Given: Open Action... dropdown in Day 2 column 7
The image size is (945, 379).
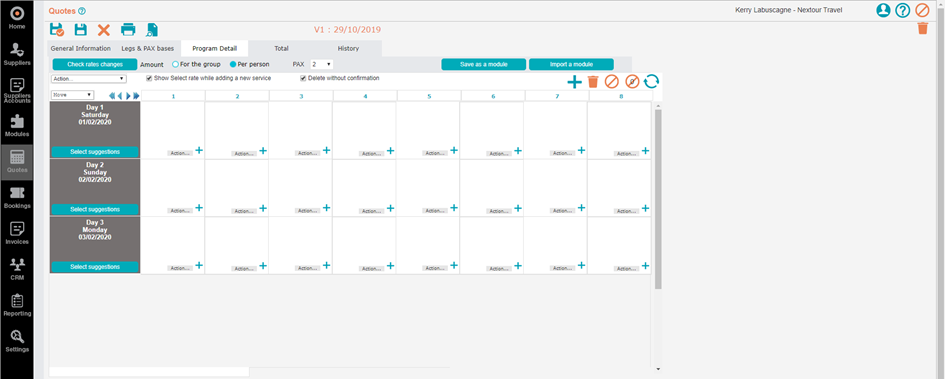Looking at the screenshot, I should tap(563, 211).
